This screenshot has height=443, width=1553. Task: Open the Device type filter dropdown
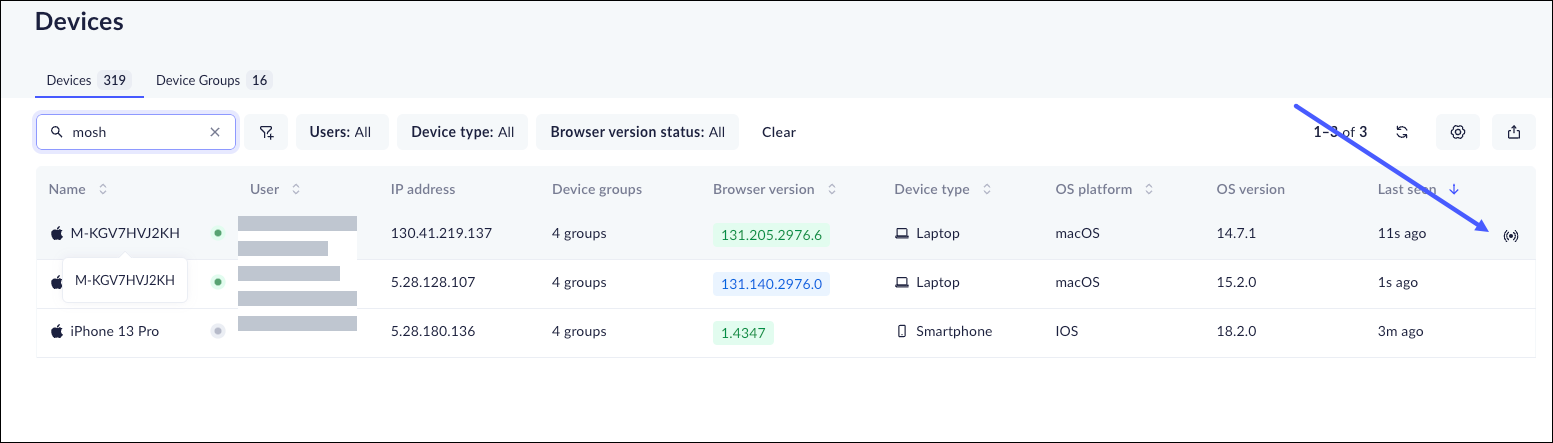pyautogui.click(x=462, y=132)
